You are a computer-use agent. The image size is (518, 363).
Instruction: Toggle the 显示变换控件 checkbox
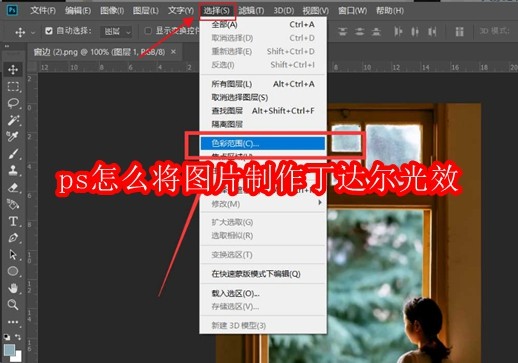pos(148,31)
